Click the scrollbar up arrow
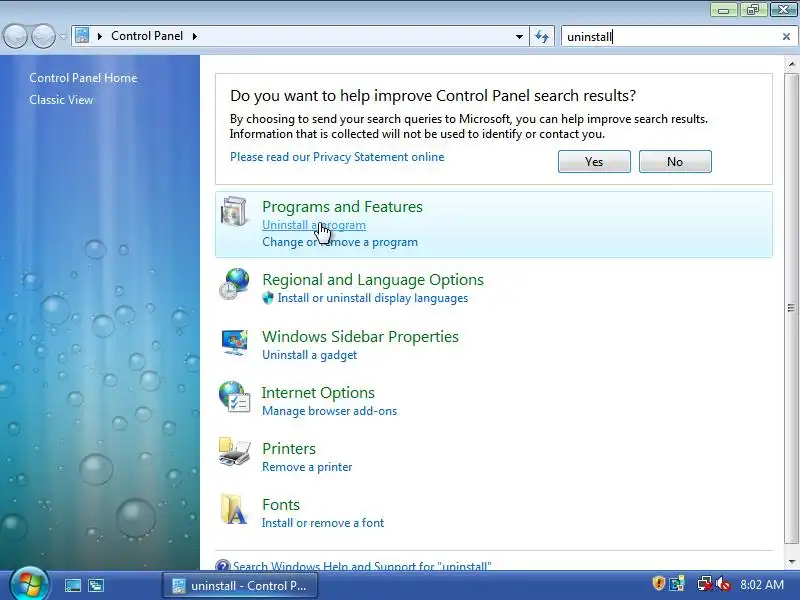800x600 pixels. [x=791, y=64]
